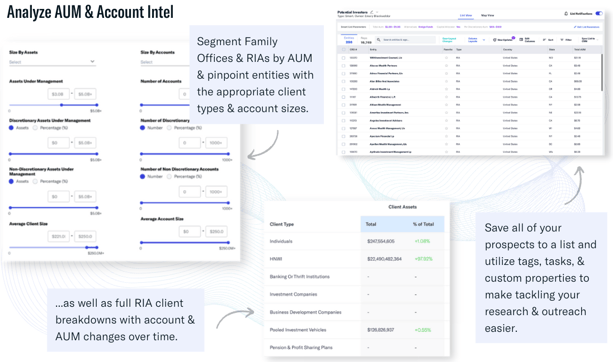This screenshot has height=362, width=613.
Task: Select Assets radio under Non-Discretionary Assets Under Management
Action: coord(11,181)
